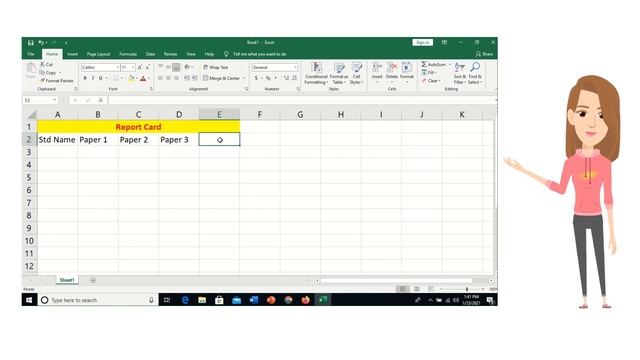Click the Fill button in Editing group
The height and width of the screenshot is (360, 640).
tap(429, 73)
